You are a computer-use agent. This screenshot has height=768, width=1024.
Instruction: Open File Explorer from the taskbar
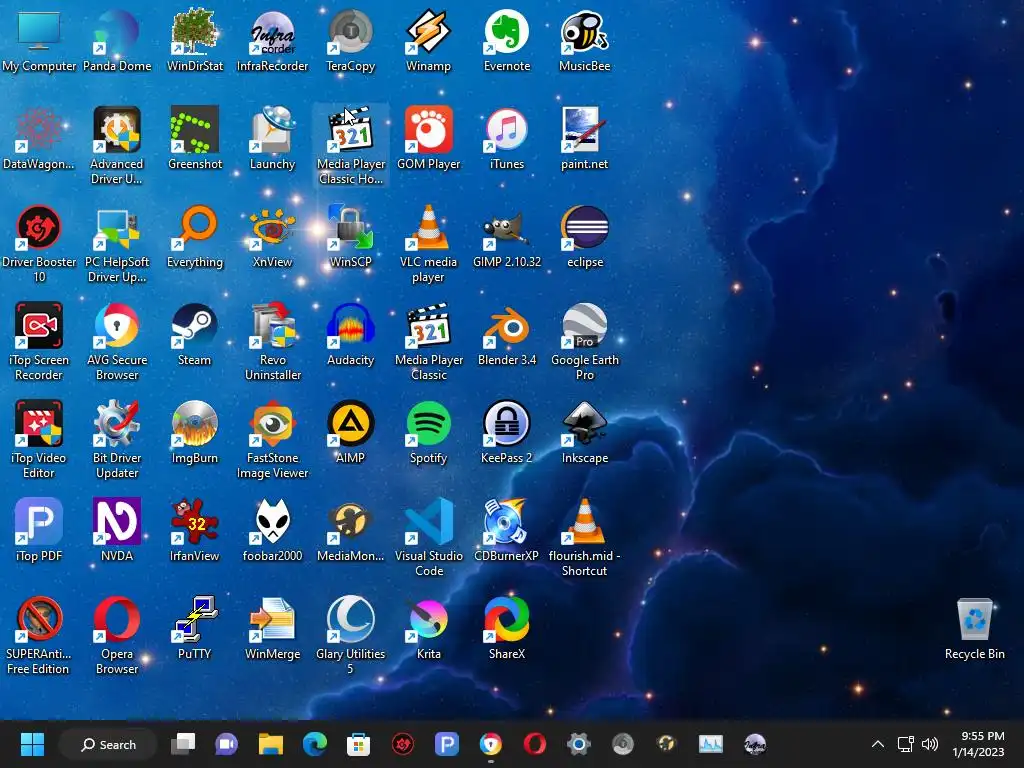(x=270, y=744)
